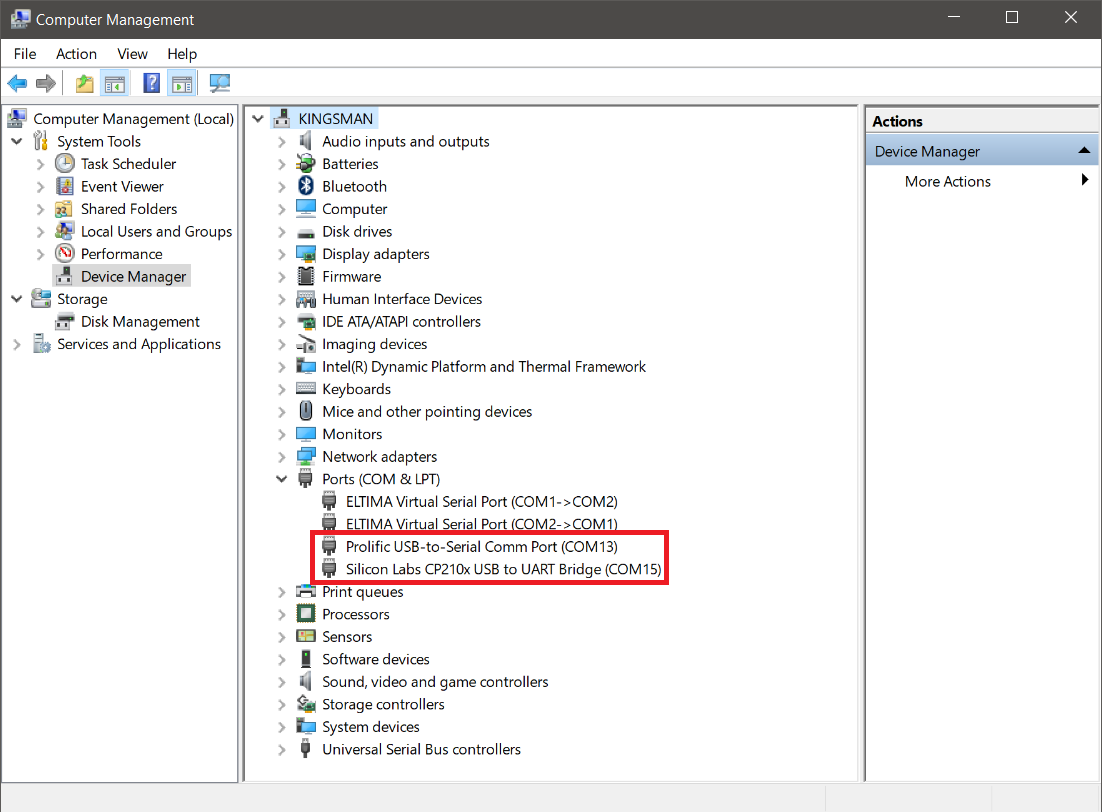Click the Mice and other pointing devices icon
Screen dimensions: 1102x812
coord(306,411)
